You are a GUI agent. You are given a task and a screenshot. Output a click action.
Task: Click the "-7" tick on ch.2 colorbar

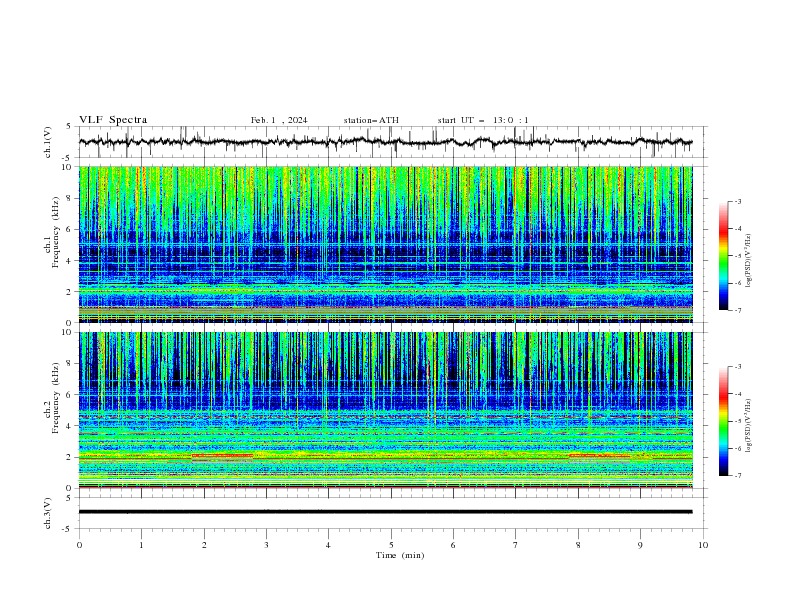pos(737,475)
